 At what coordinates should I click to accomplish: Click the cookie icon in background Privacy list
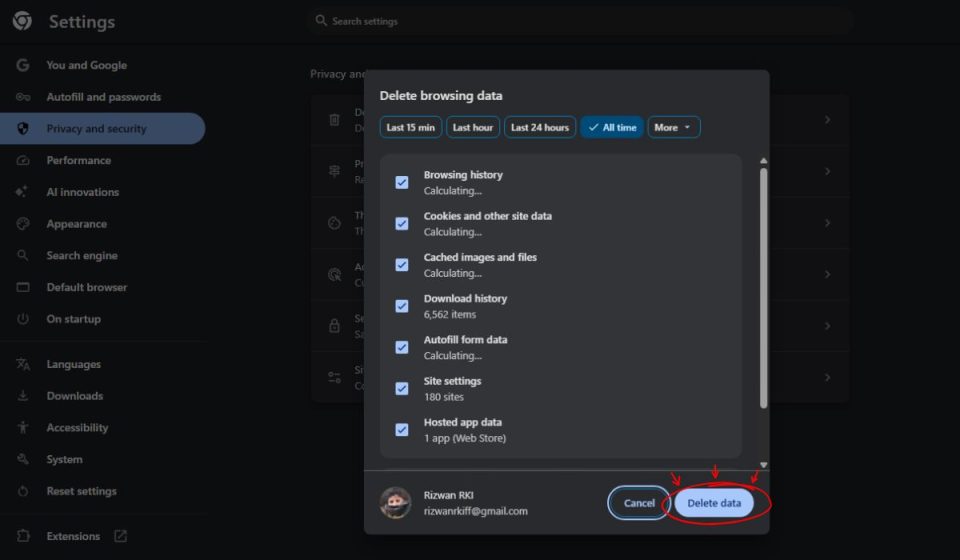click(x=334, y=223)
